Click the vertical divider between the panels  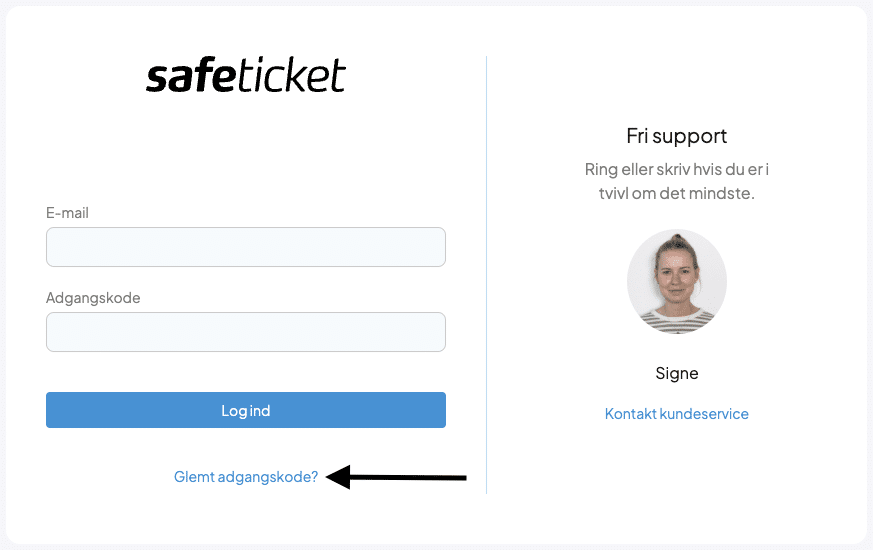(486, 275)
